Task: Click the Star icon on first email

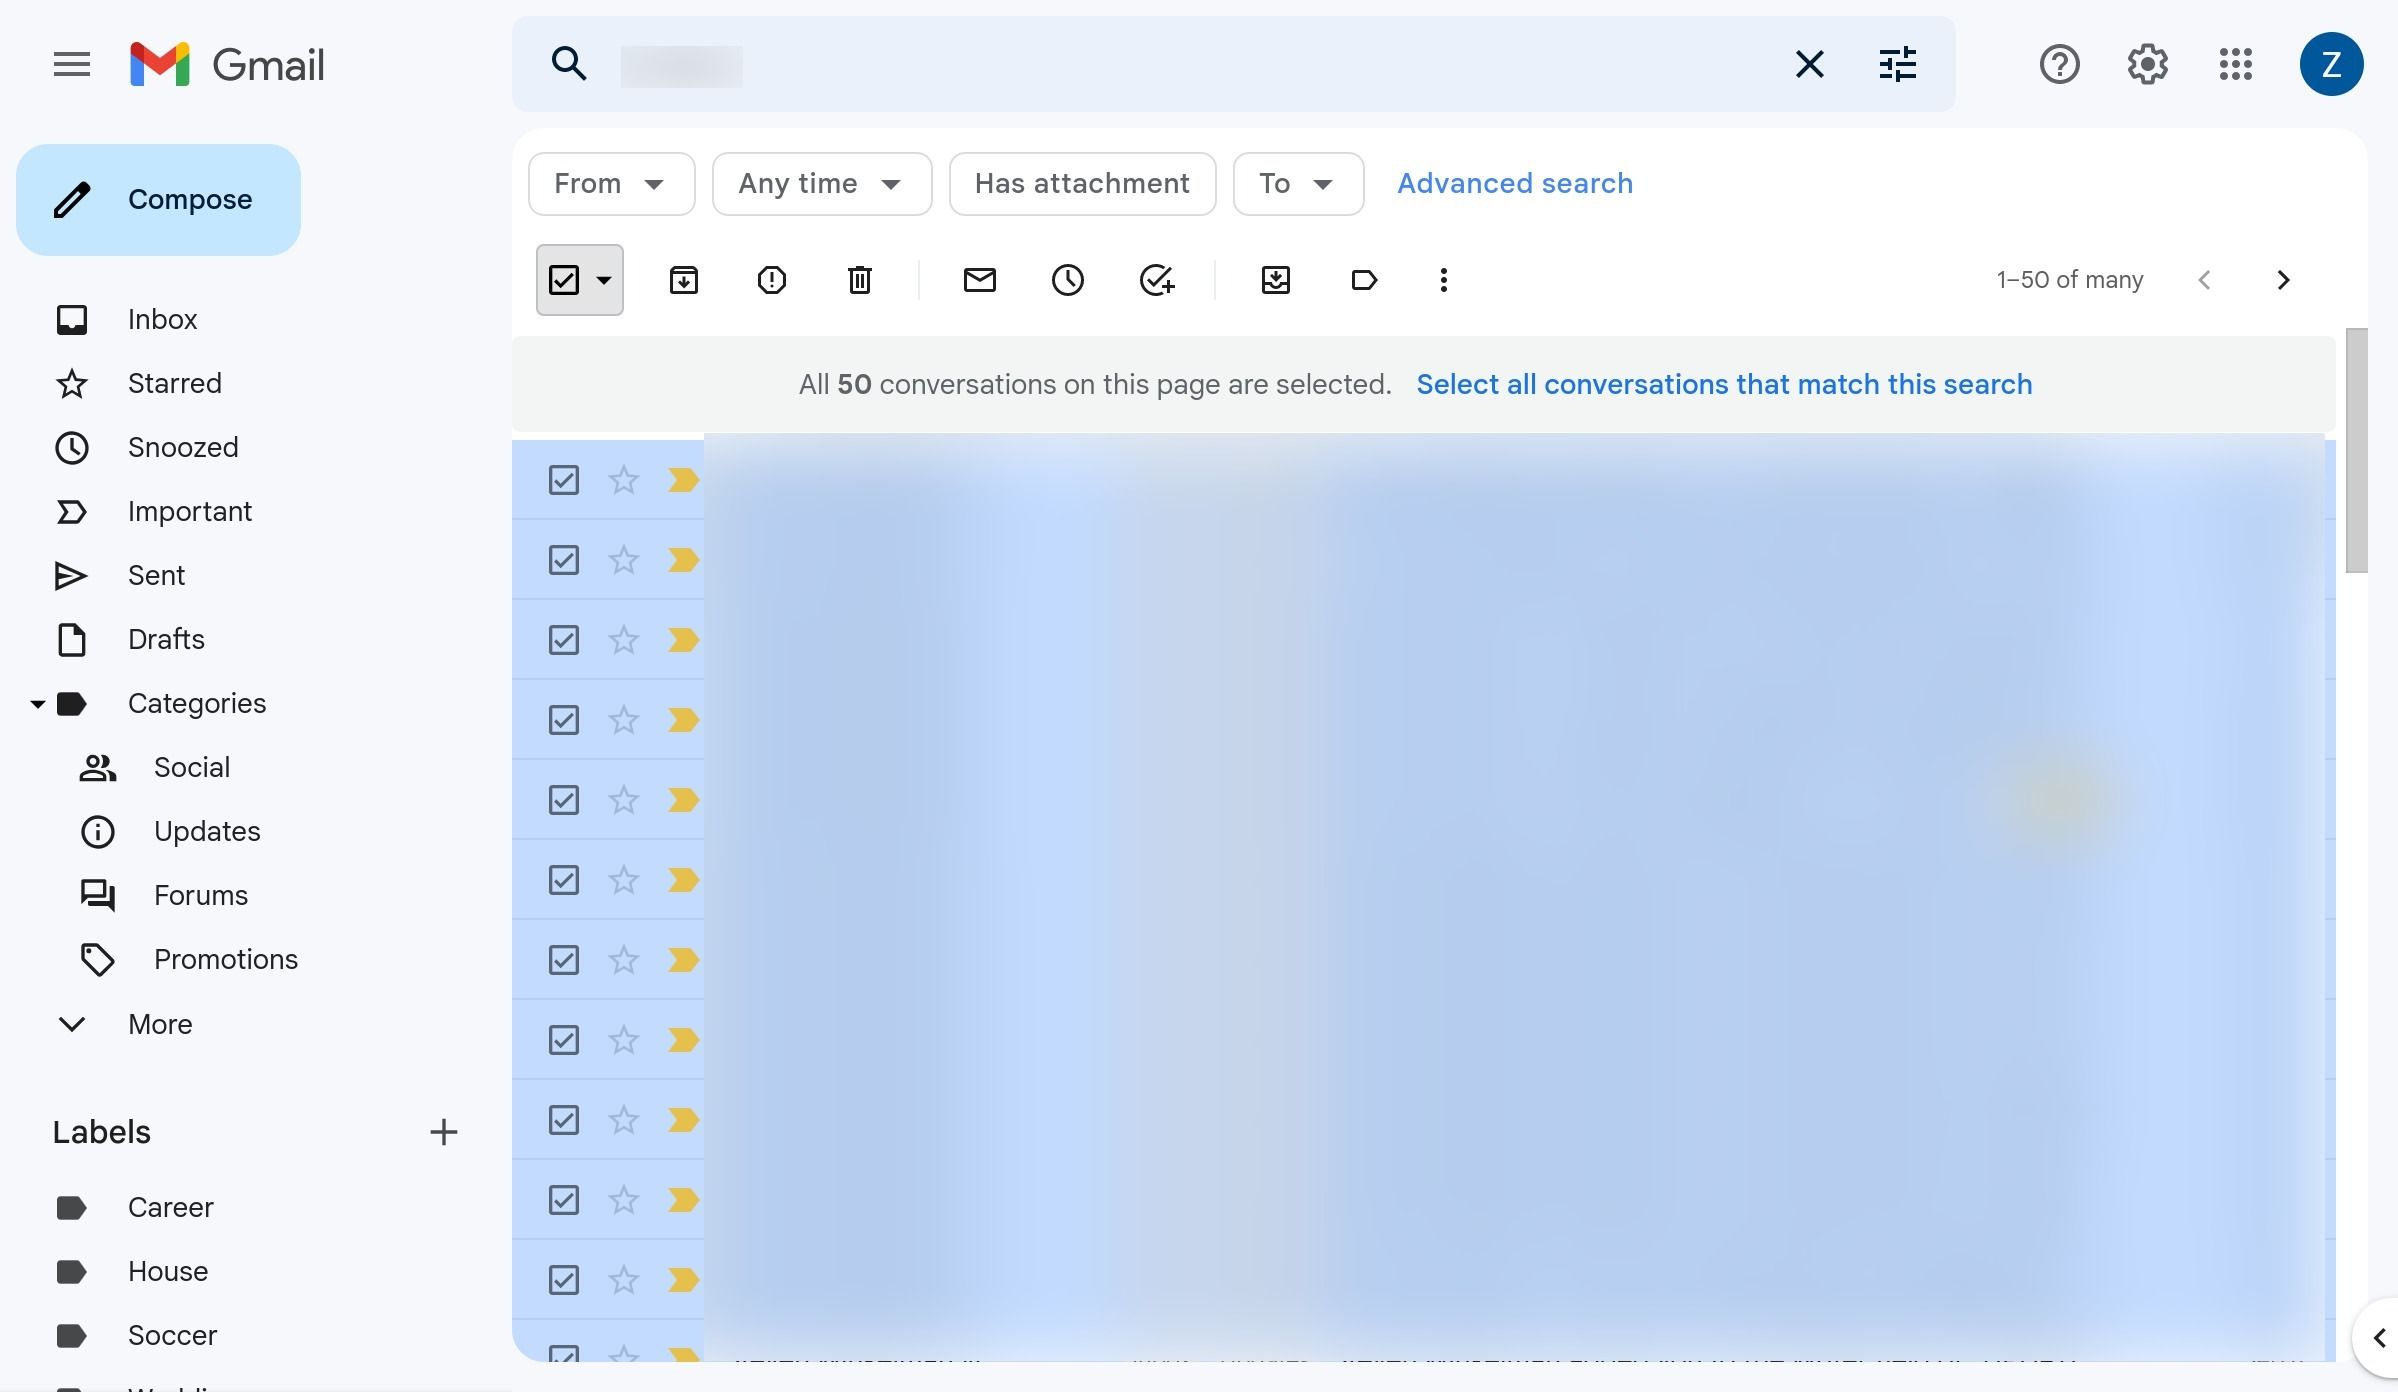Action: click(623, 479)
